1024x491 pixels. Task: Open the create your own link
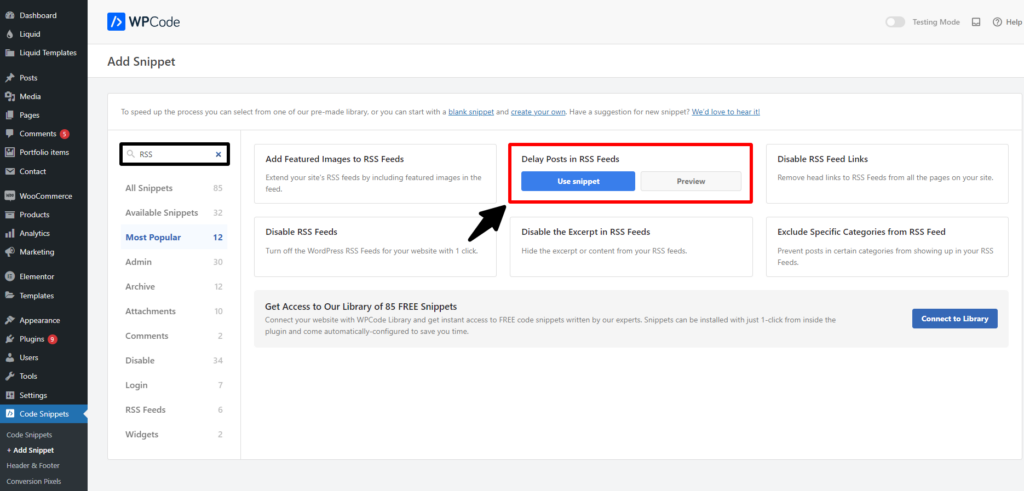538,112
